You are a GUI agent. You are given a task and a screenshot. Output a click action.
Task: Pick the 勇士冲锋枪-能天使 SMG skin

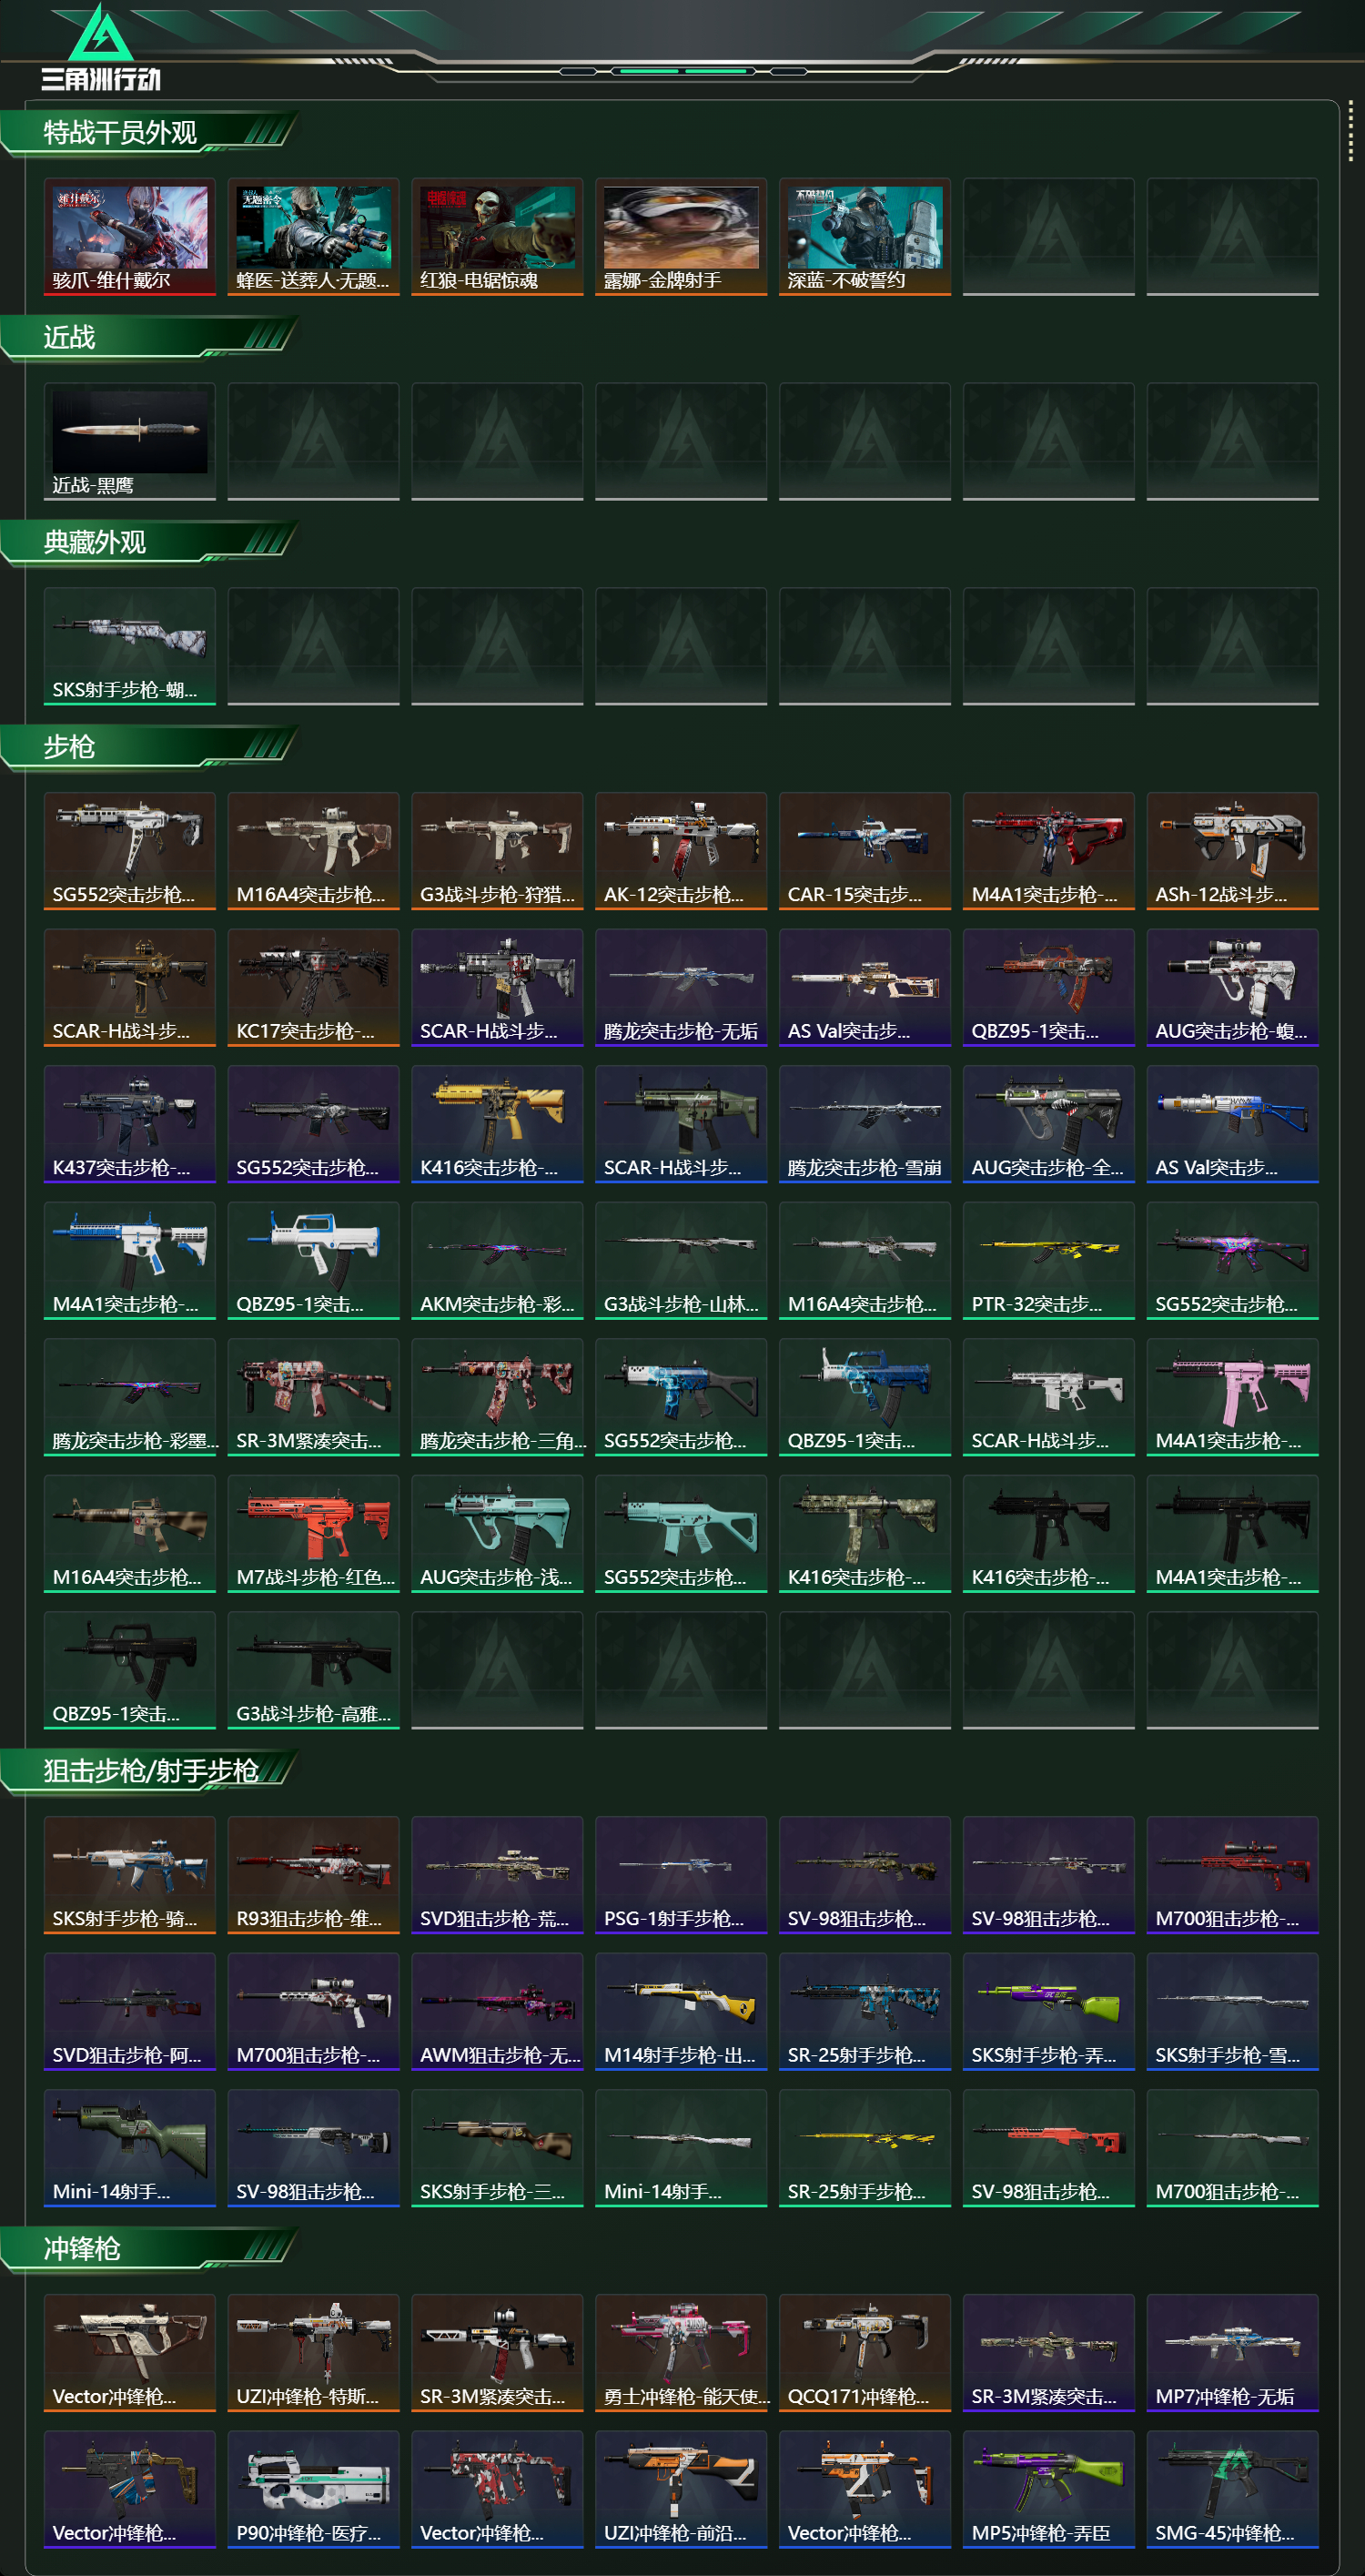click(681, 2353)
